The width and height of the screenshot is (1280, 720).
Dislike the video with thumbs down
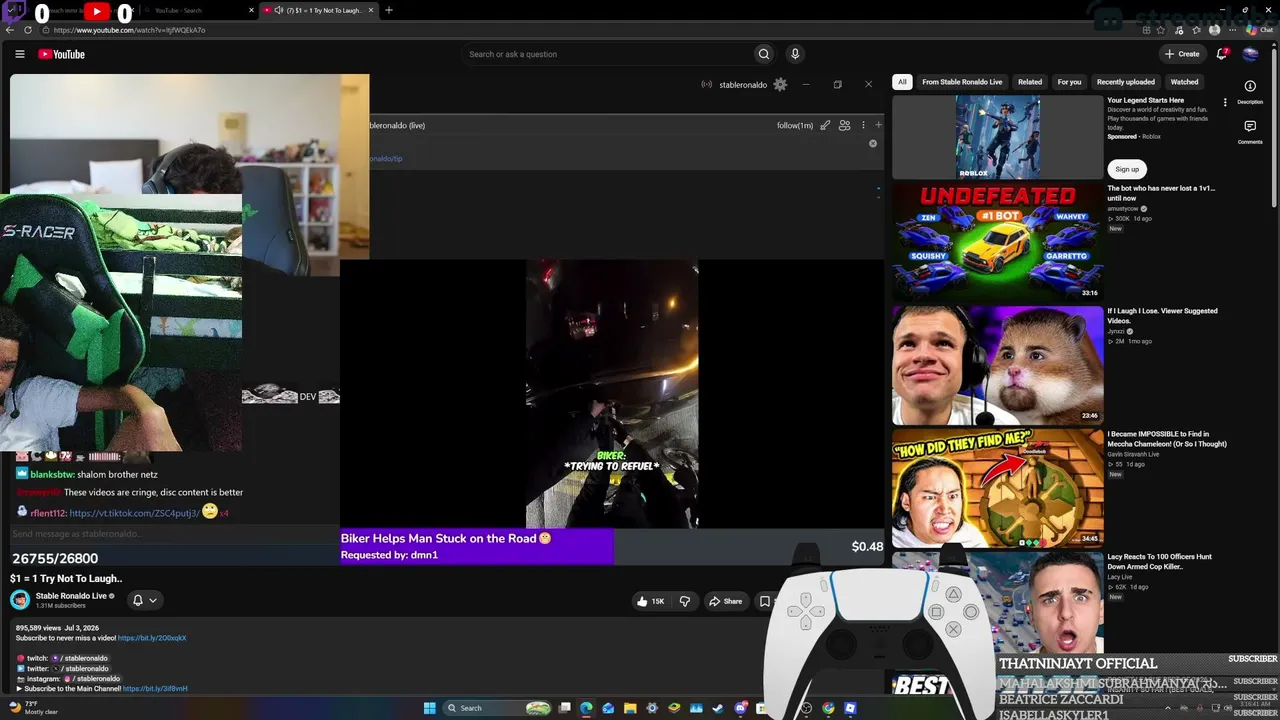coord(685,601)
